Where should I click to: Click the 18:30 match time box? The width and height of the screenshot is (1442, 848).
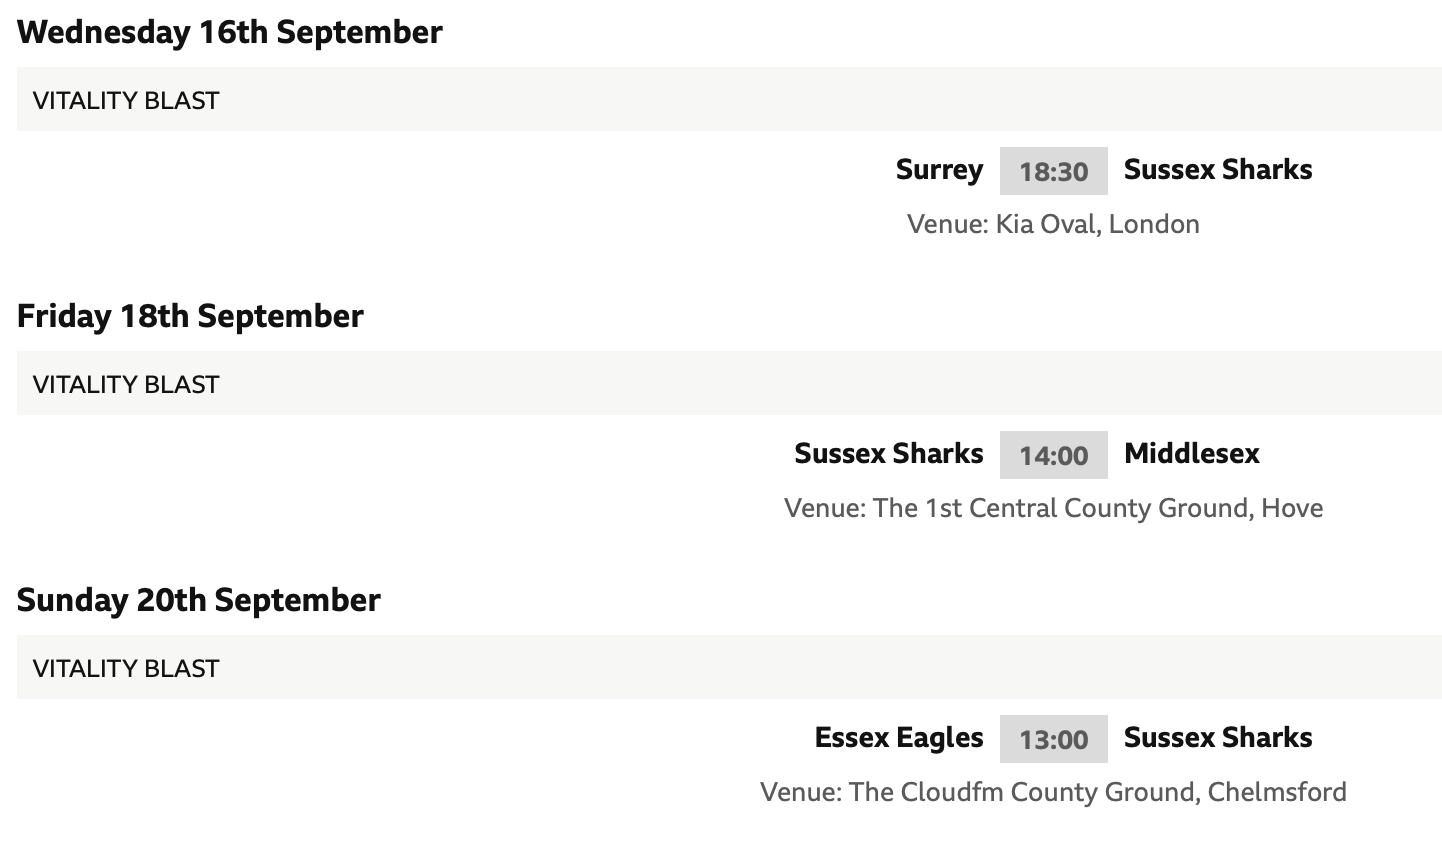1053,171
